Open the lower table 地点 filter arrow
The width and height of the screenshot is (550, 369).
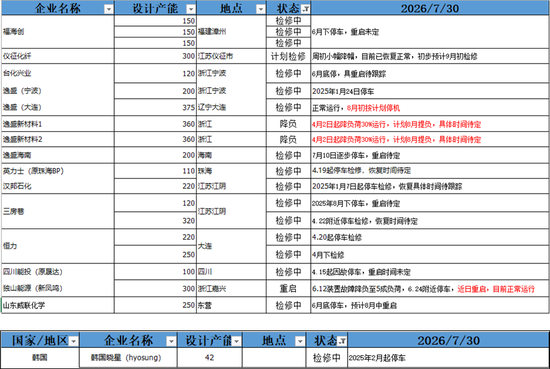pyautogui.click(x=300, y=341)
